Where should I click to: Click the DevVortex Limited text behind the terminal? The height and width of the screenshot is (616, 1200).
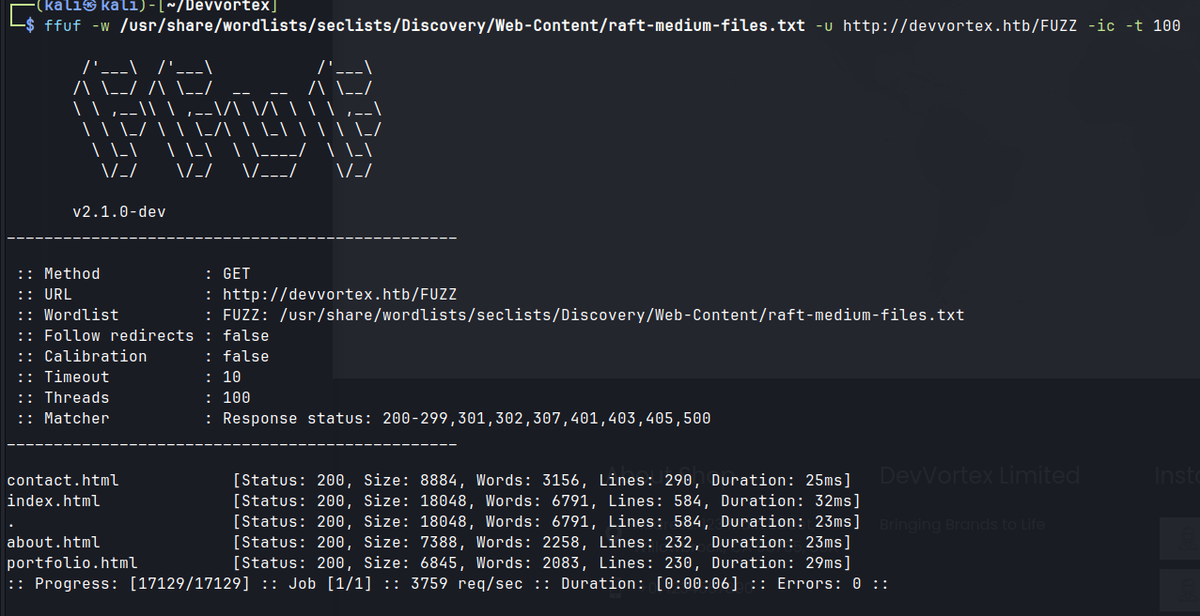coord(980,475)
